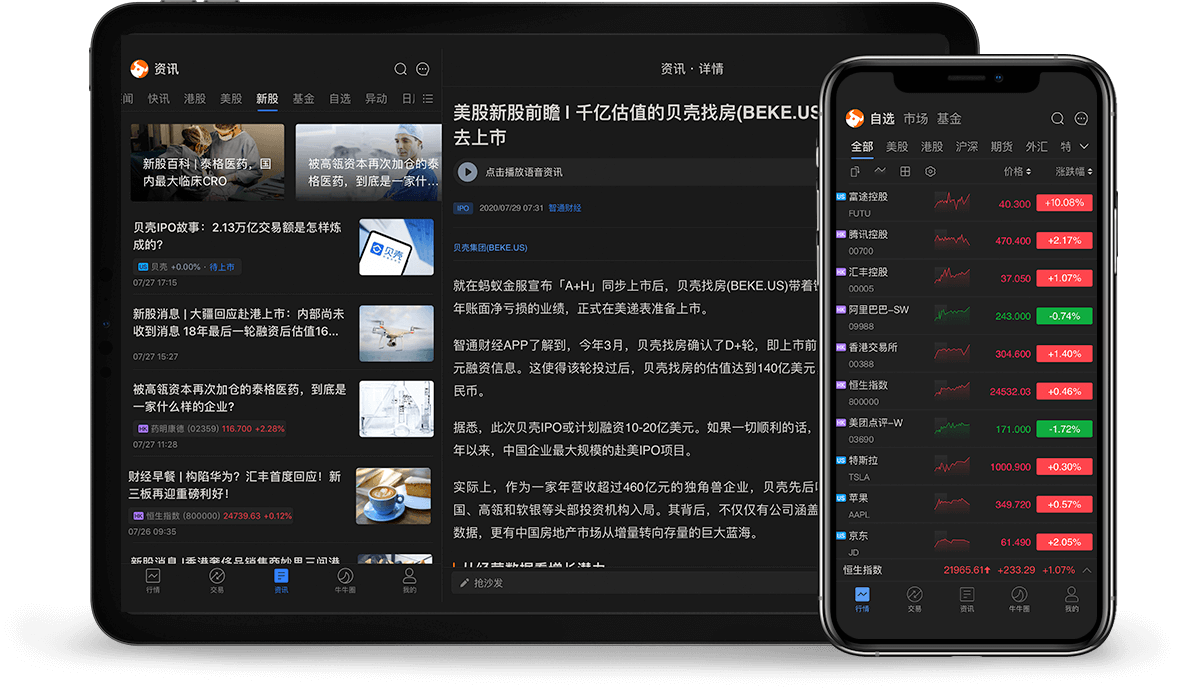Open 新股百科 泰格医药 banner card
Screen dimensions: 1177x689
pyautogui.click(x=207, y=162)
